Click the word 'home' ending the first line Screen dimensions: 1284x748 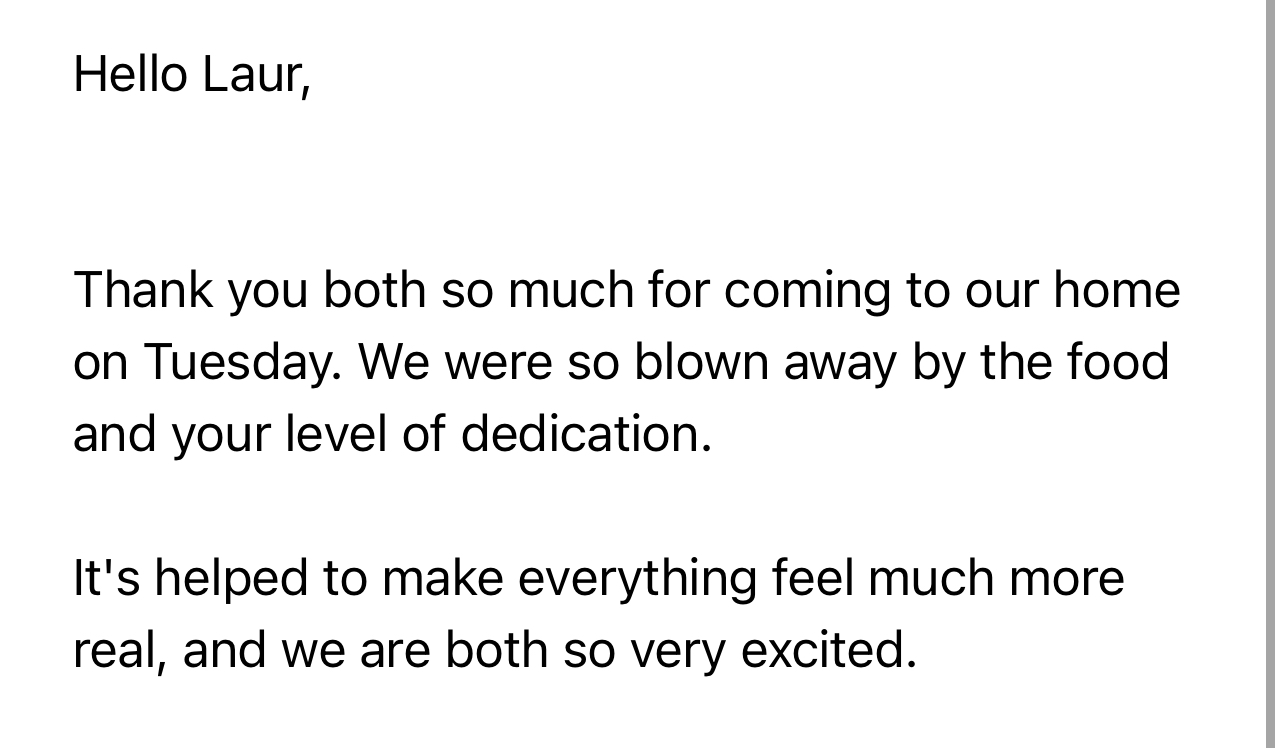[x=1116, y=290]
